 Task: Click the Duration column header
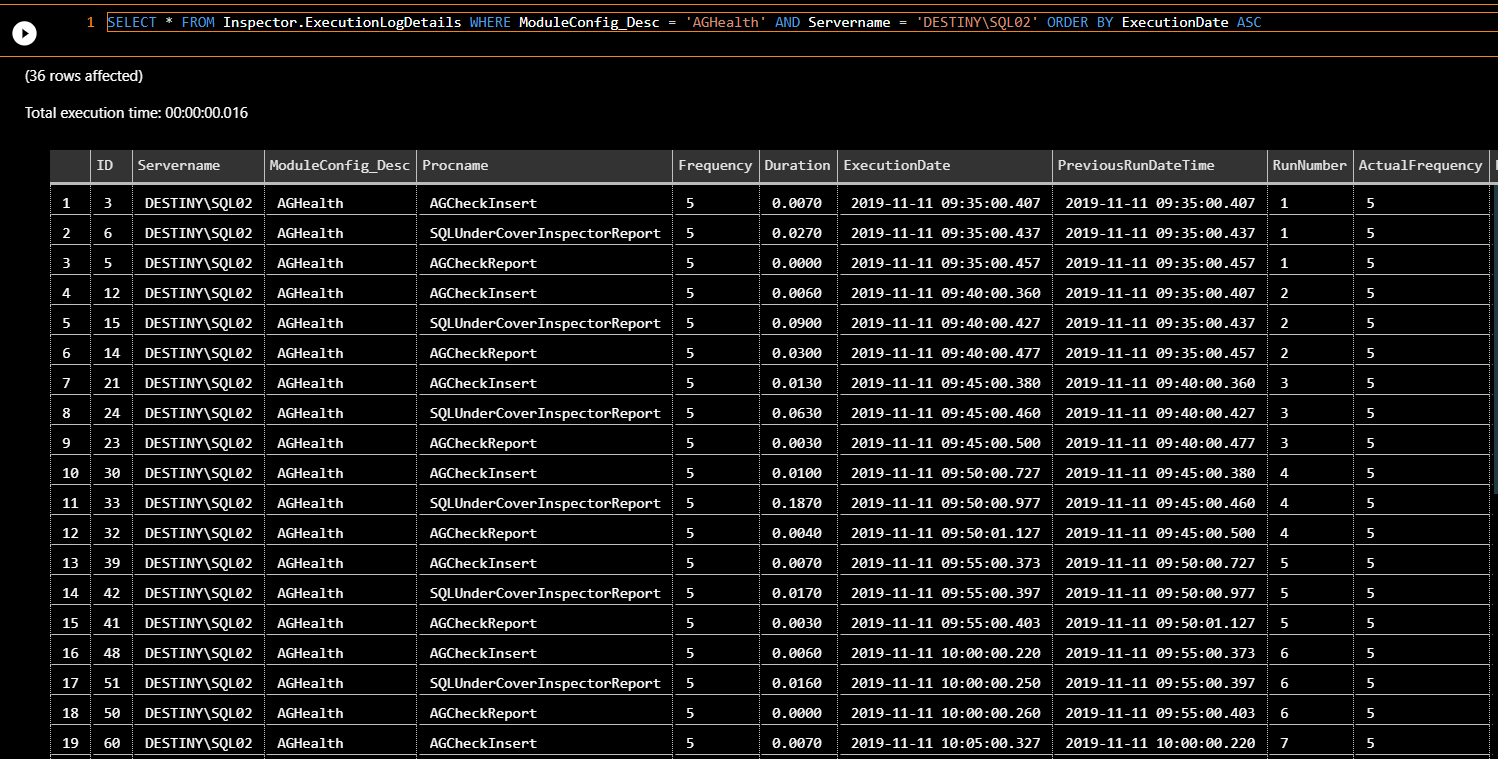coord(797,166)
